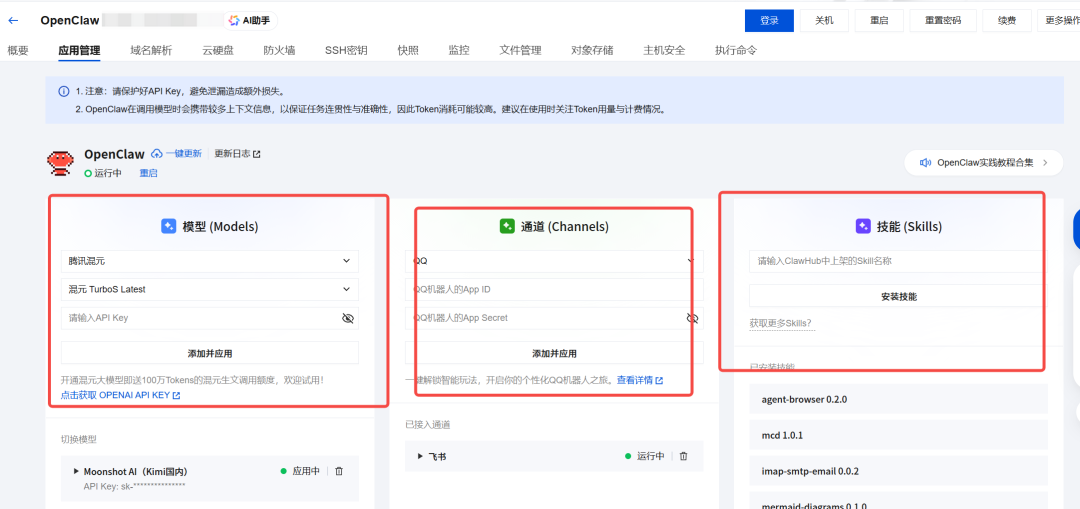Image resolution: width=1080 pixels, height=509 pixels.
Task: Delete the 飞书 channel entry
Action: (x=683, y=456)
